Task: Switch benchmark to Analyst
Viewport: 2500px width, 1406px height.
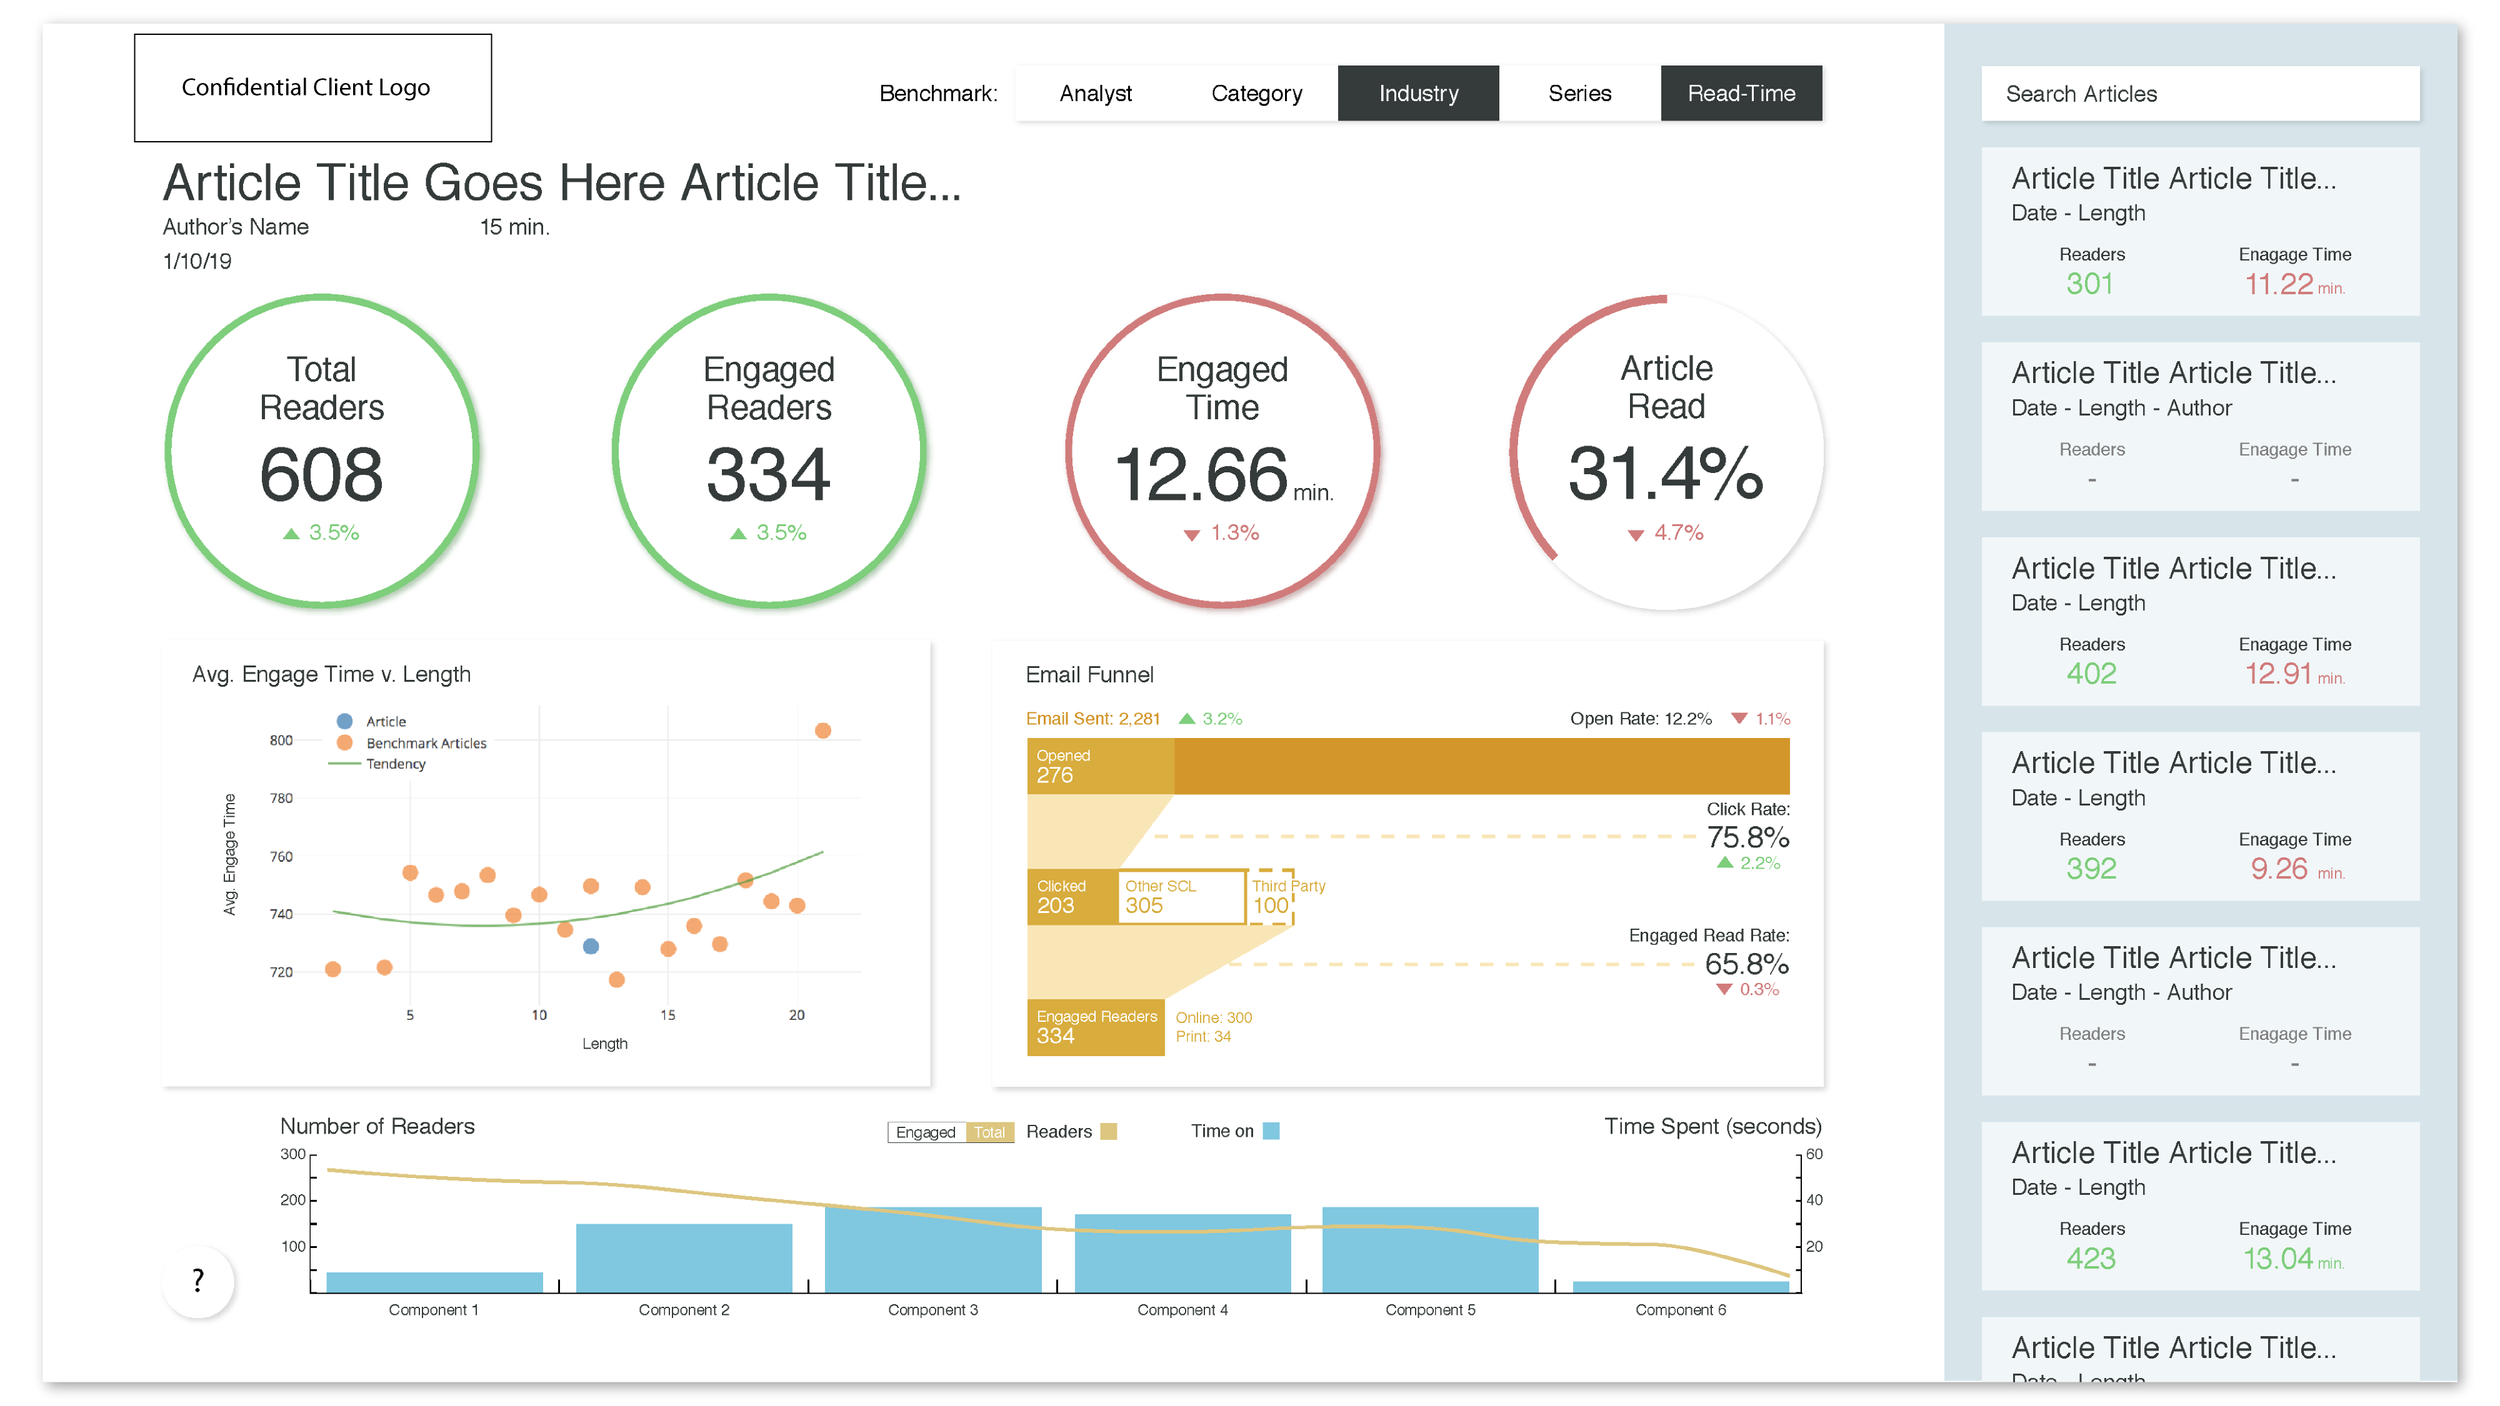Action: (x=1095, y=93)
